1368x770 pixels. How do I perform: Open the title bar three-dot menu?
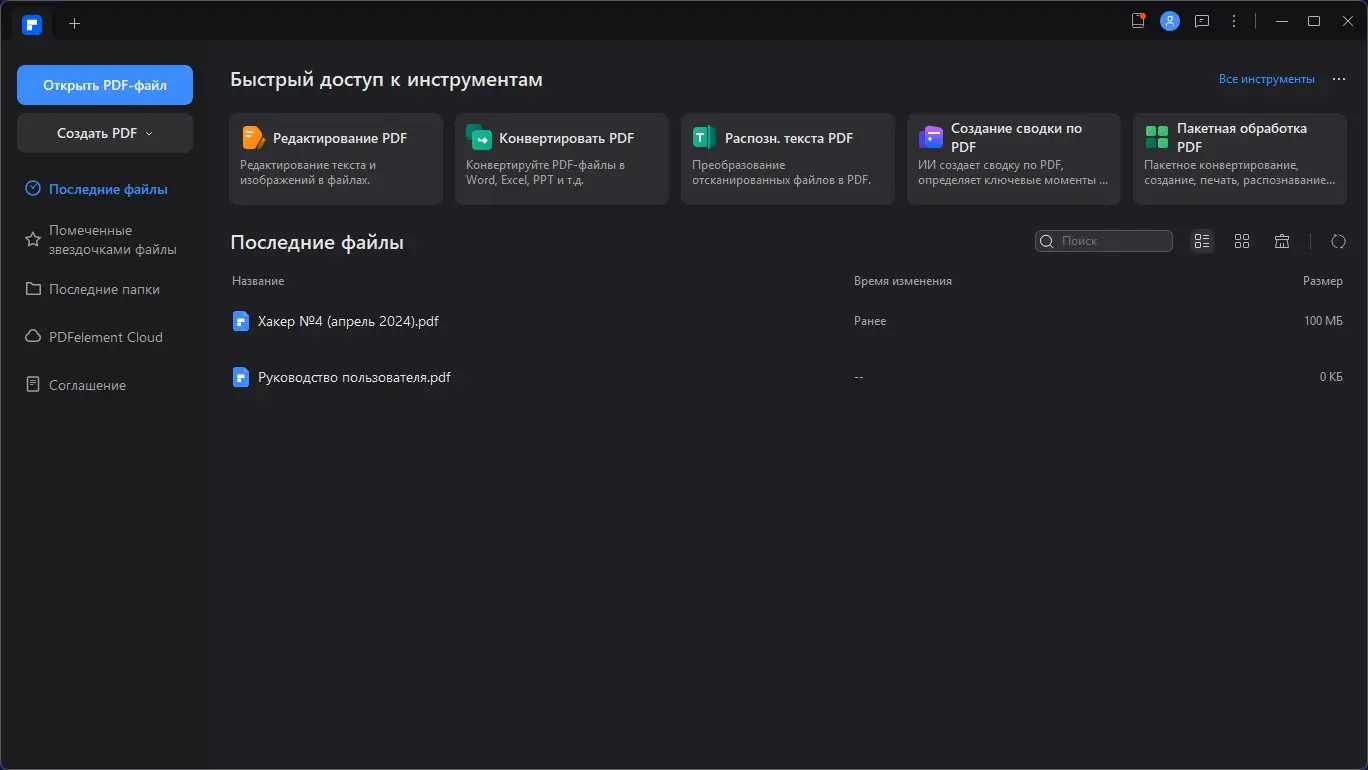pyautogui.click(x=1234, y=21)
